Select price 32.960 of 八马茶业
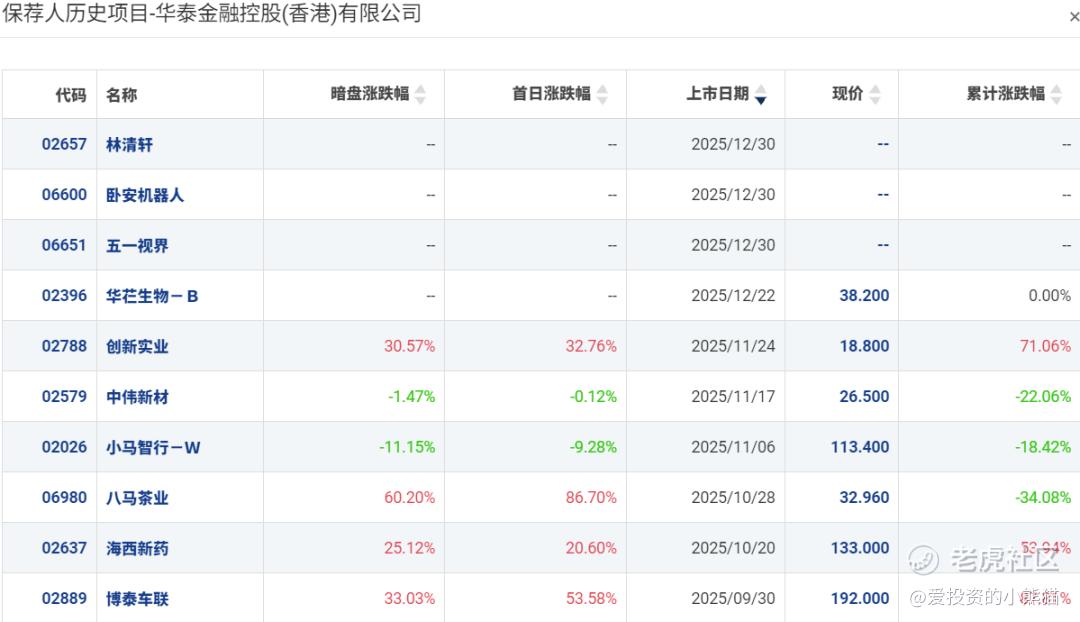This screenshot has width=1080, height=622. (x=864, y=497)
